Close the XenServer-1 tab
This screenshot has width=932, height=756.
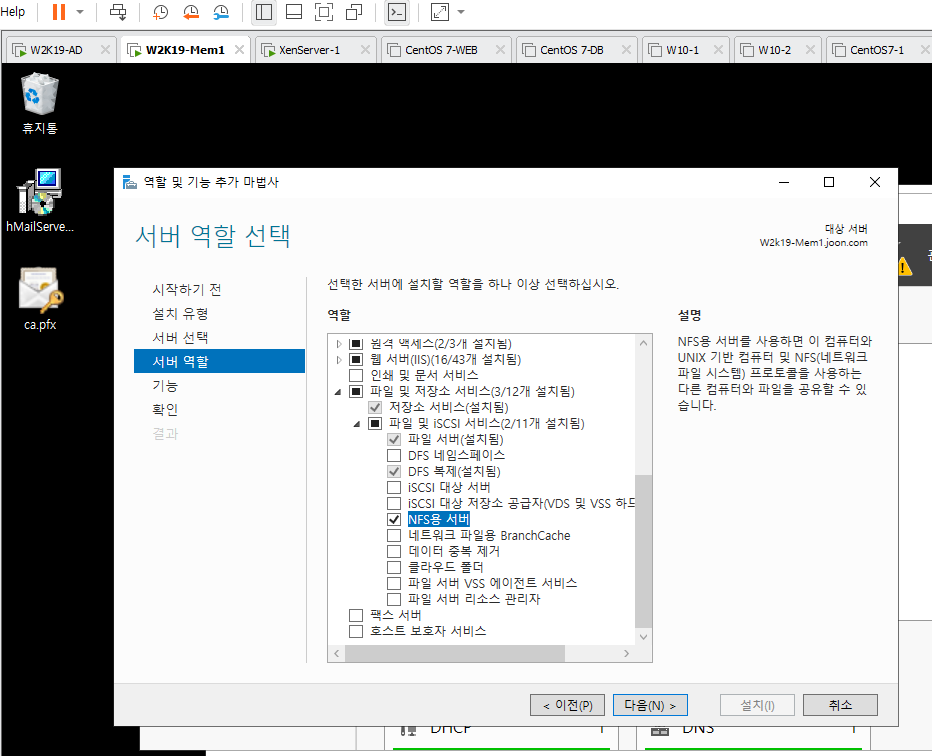point(365,50)
